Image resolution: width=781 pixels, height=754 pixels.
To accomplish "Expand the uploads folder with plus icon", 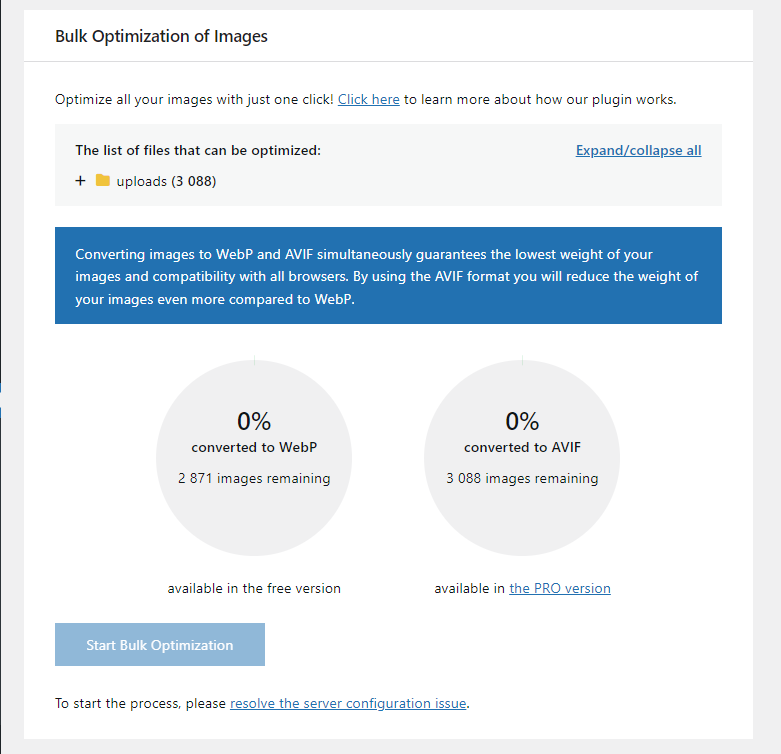I will 80,181.
